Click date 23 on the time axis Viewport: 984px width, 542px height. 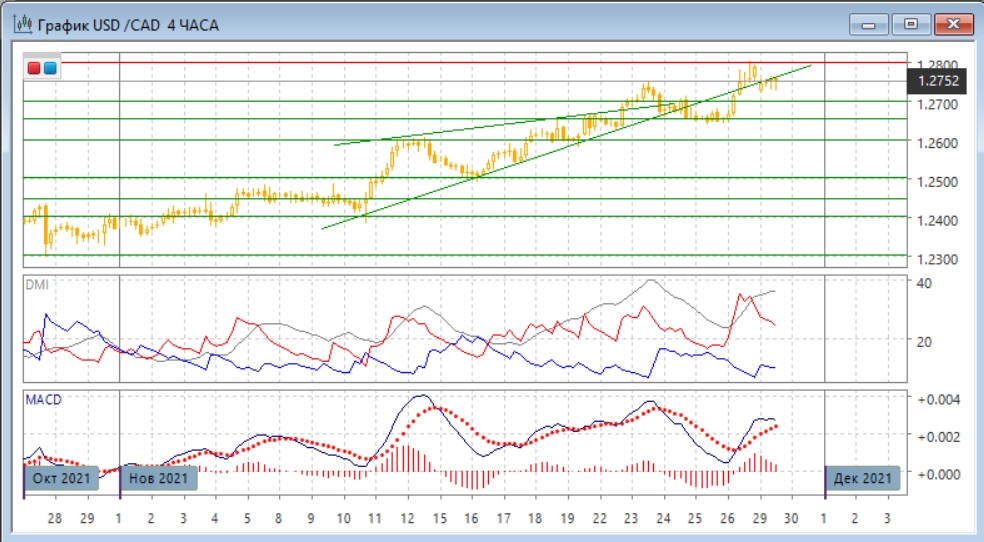point(630,519)
